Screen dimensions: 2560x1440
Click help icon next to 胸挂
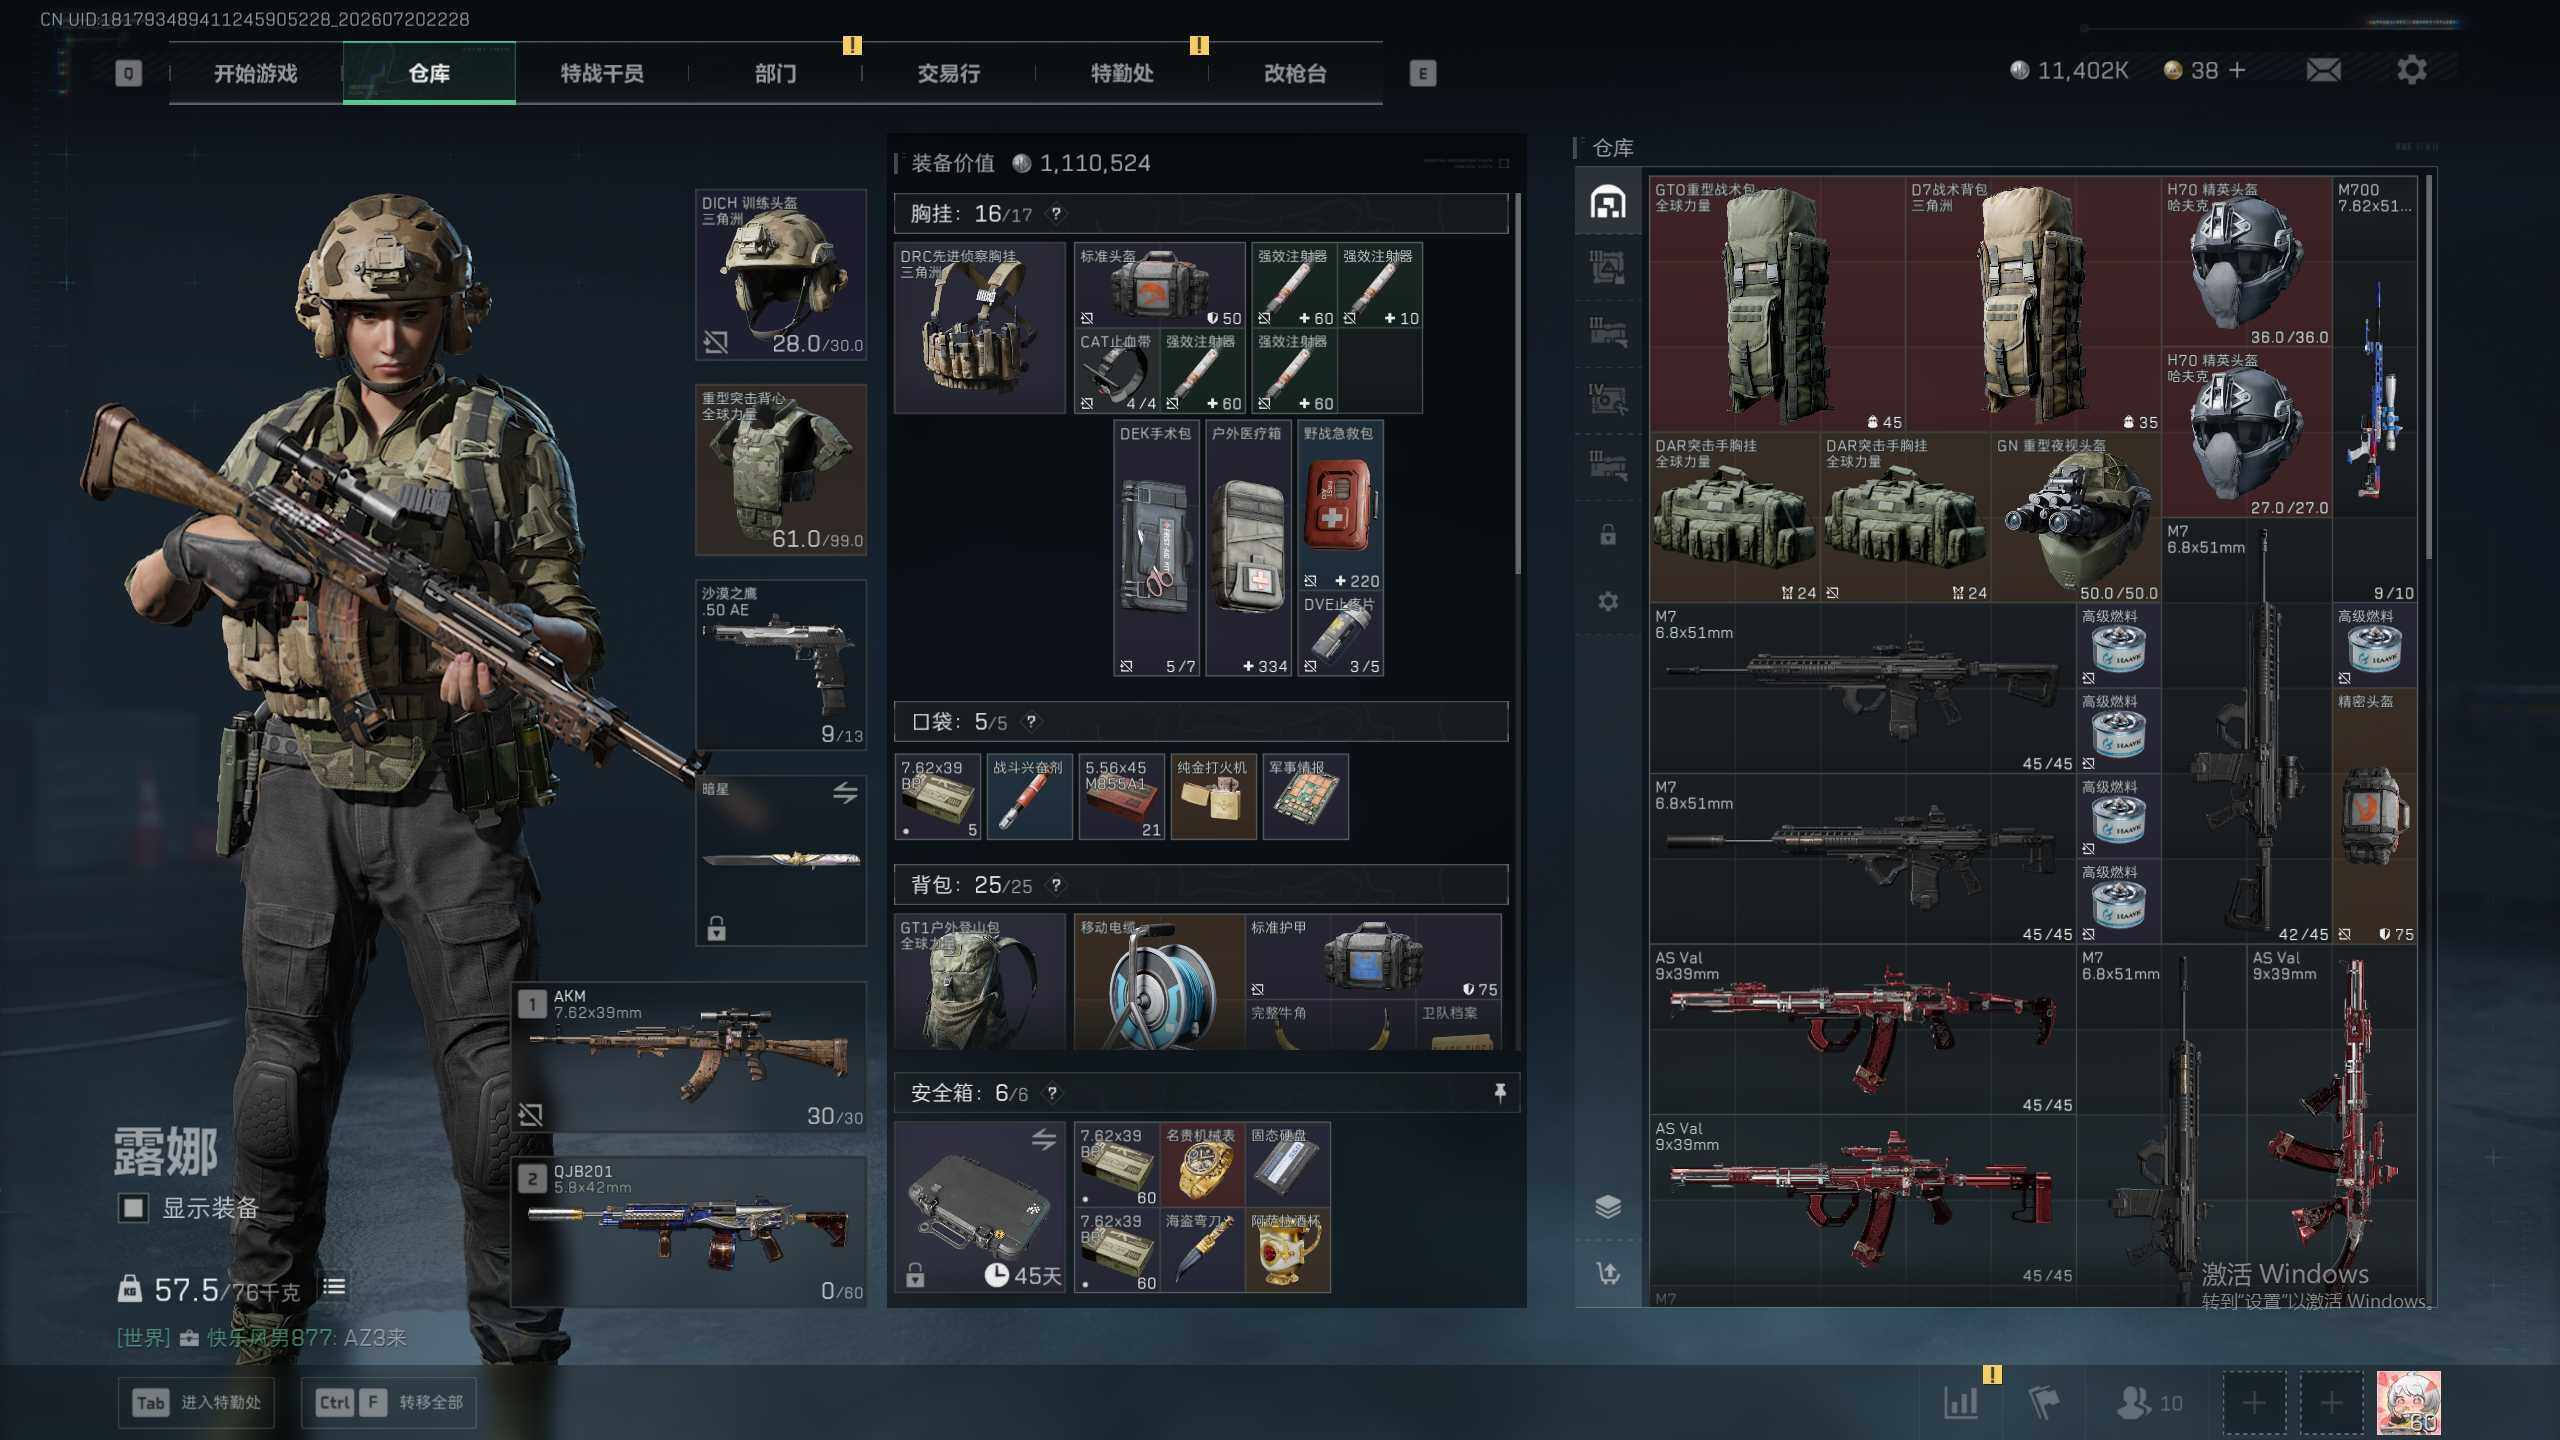[x=1056, y=213]
